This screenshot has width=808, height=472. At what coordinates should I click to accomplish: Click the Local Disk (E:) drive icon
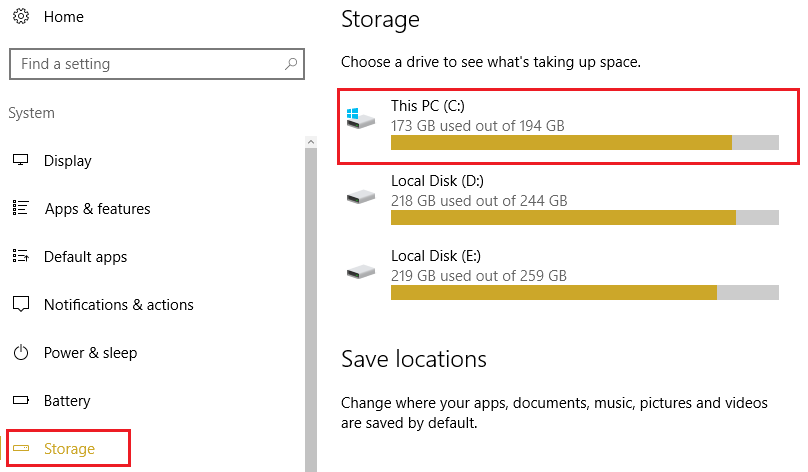tap(360, 270)
